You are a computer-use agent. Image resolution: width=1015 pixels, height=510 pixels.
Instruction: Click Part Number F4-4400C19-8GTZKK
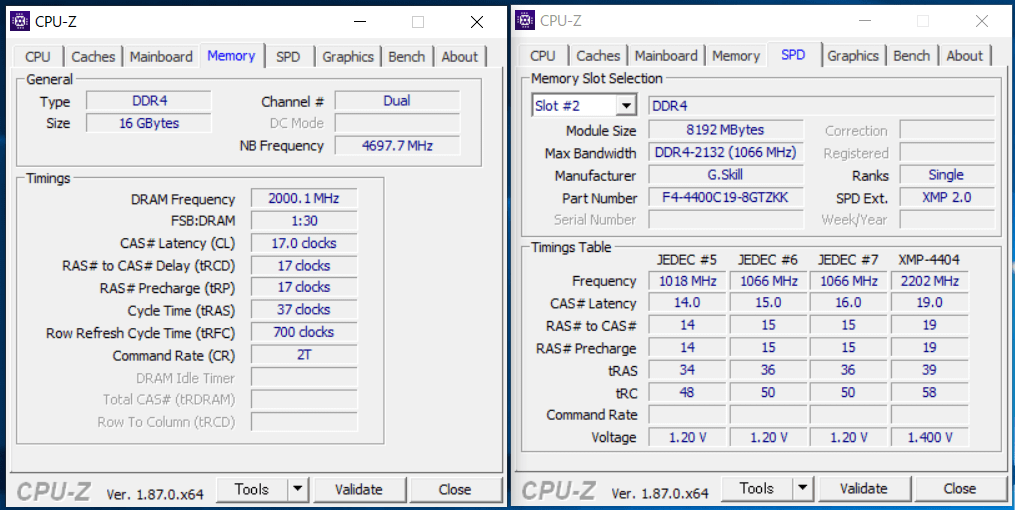[726, 197]
